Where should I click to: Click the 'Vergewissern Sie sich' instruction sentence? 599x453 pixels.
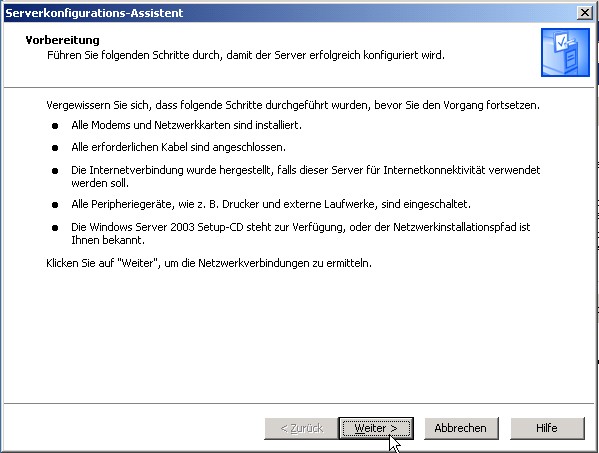point(293,105)
